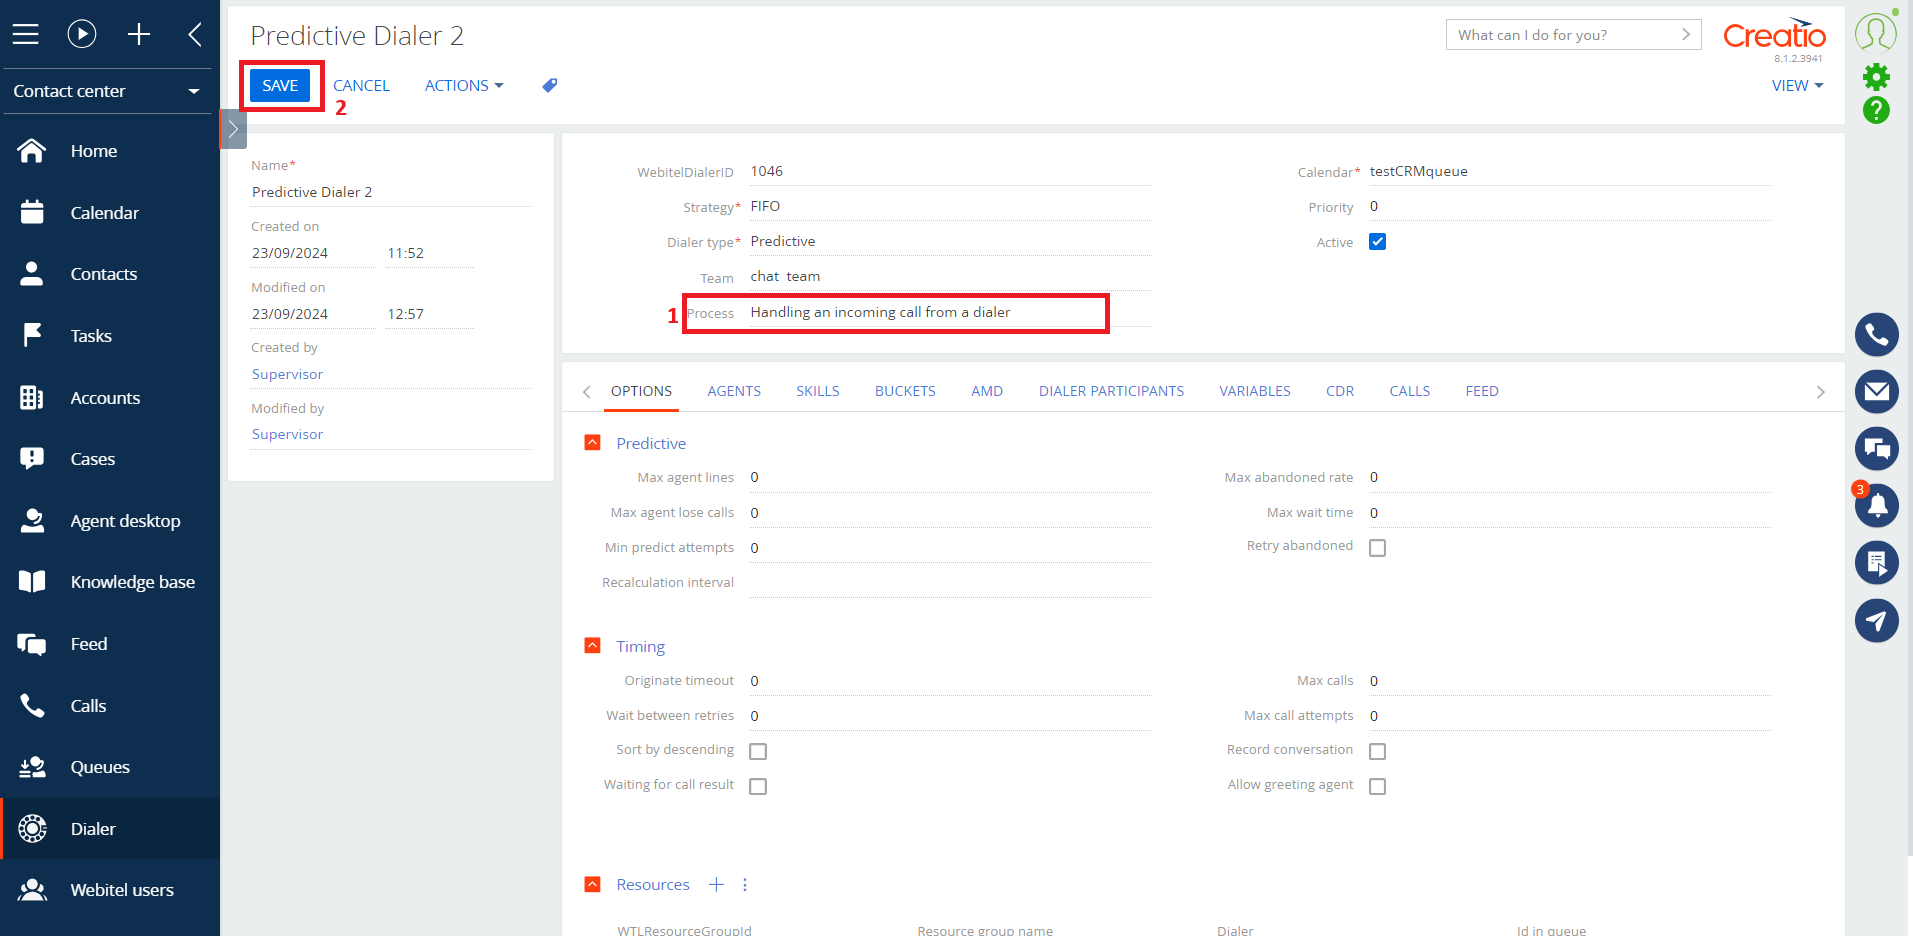Viewport: 1913px width, 936px height.
Task: Enable the Record conversation checkbox
Action: [1377, 751]
